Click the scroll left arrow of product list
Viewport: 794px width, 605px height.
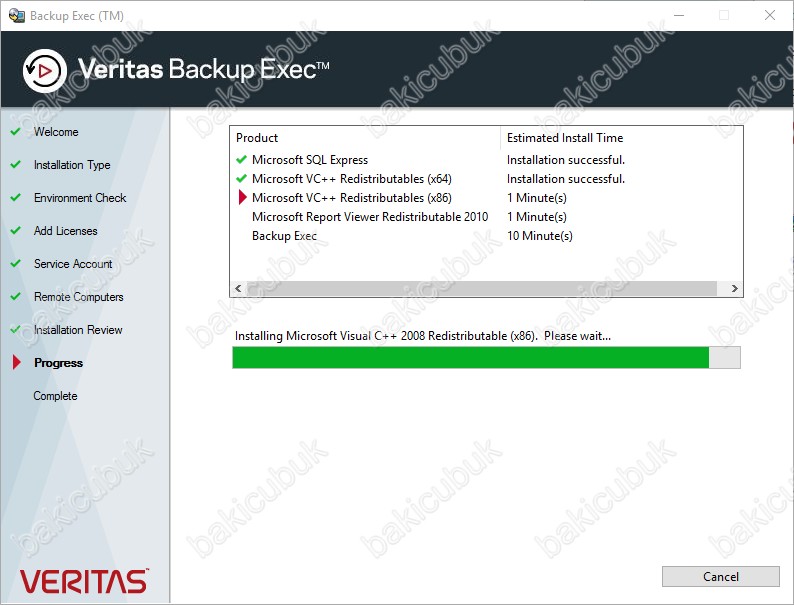tap(238, 289)
